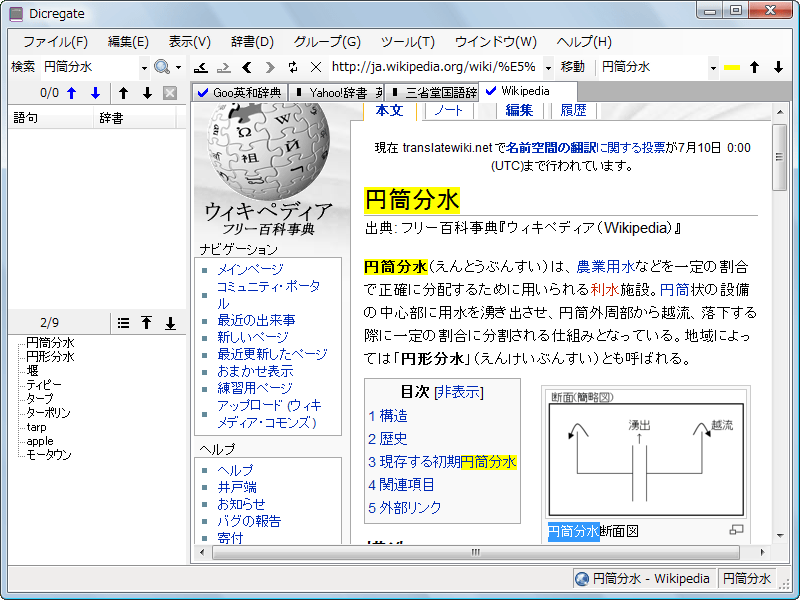The width and height of the screenshot is (800, 600).
Task: Click the ノート page tab
Action: point(448,110)
